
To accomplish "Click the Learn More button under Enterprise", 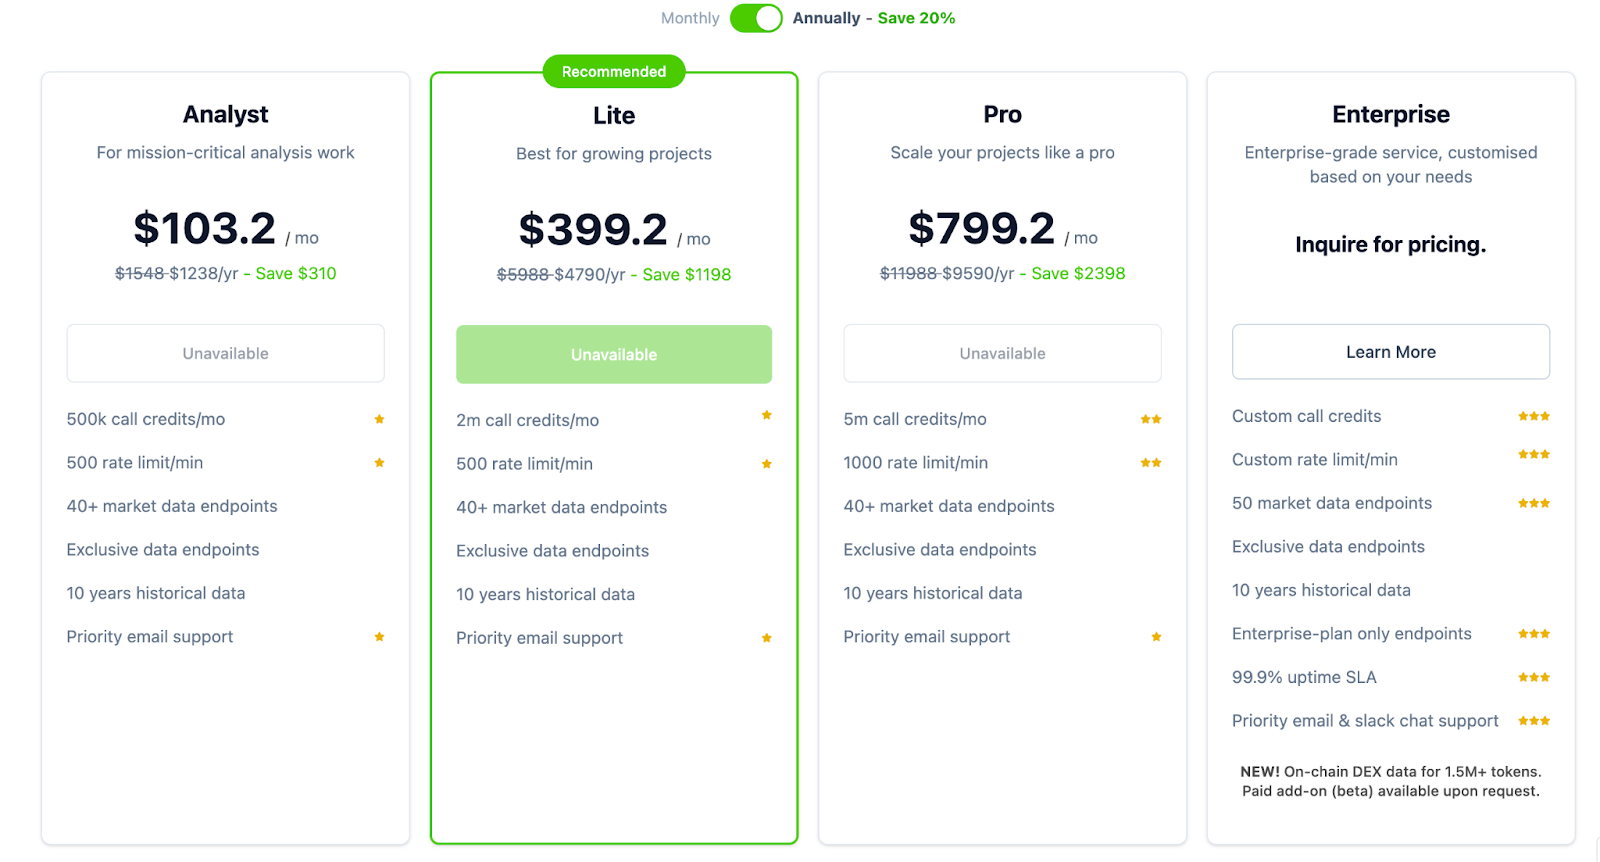I will (x=1391, y=352).
